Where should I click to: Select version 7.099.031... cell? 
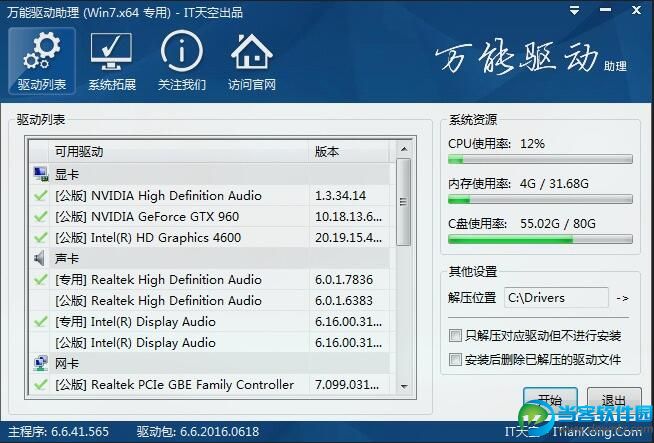pyautogui.click(x=347, y=384)
